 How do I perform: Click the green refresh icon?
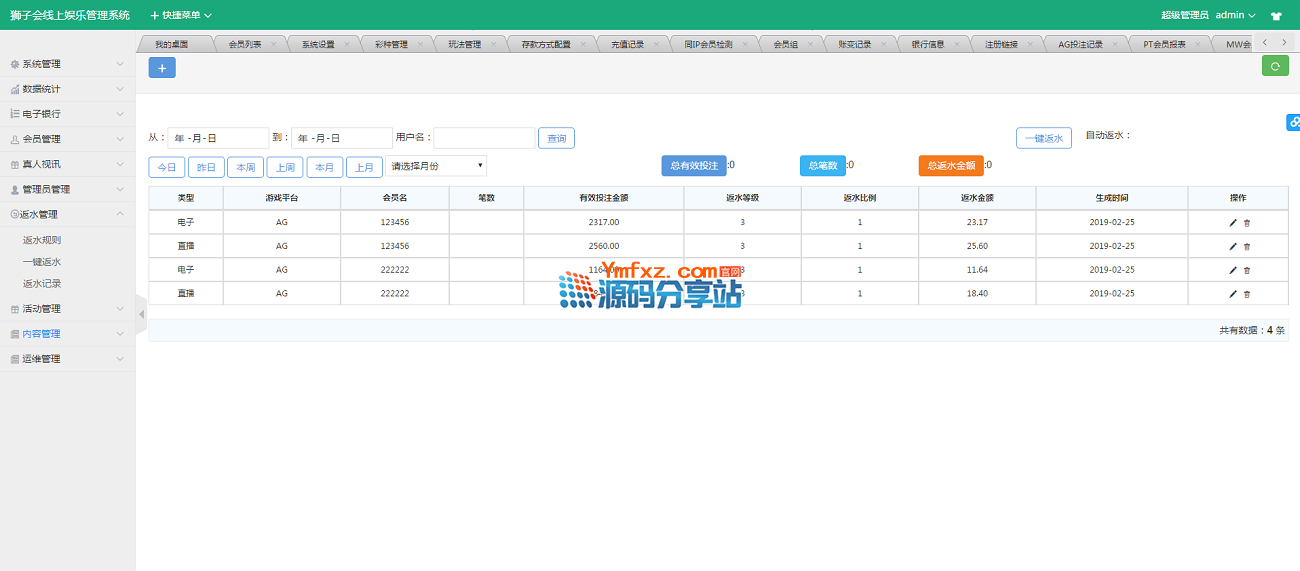[1275, 66]
